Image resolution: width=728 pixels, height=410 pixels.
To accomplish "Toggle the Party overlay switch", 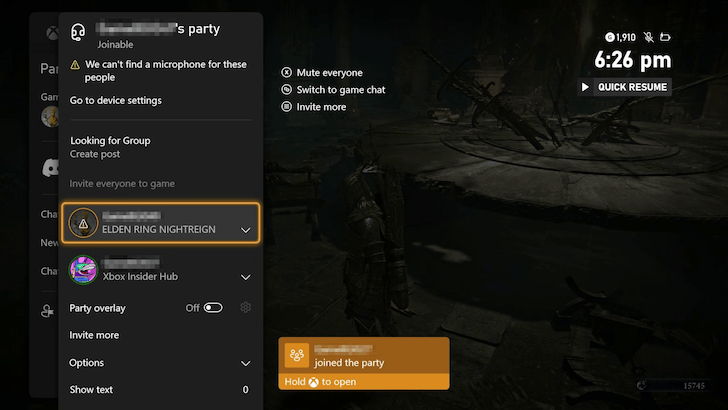I will click(x=213, y=308).
